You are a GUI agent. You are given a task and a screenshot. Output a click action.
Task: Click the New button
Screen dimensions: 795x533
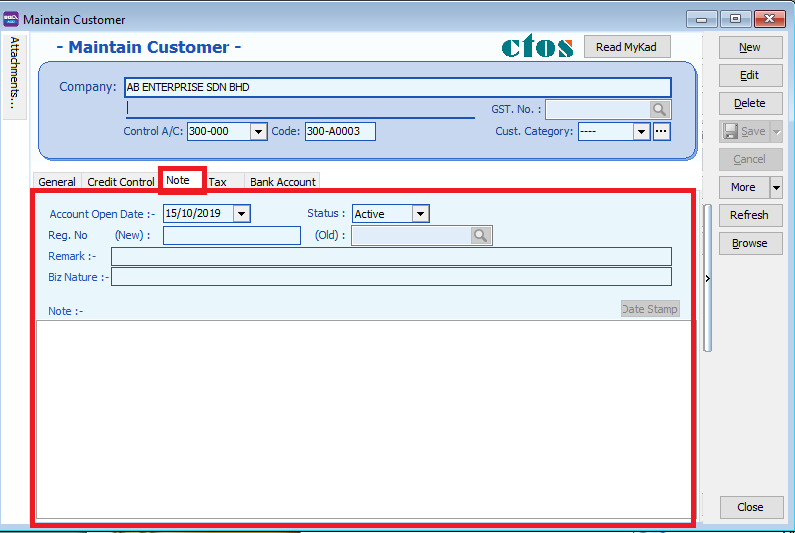749,47
